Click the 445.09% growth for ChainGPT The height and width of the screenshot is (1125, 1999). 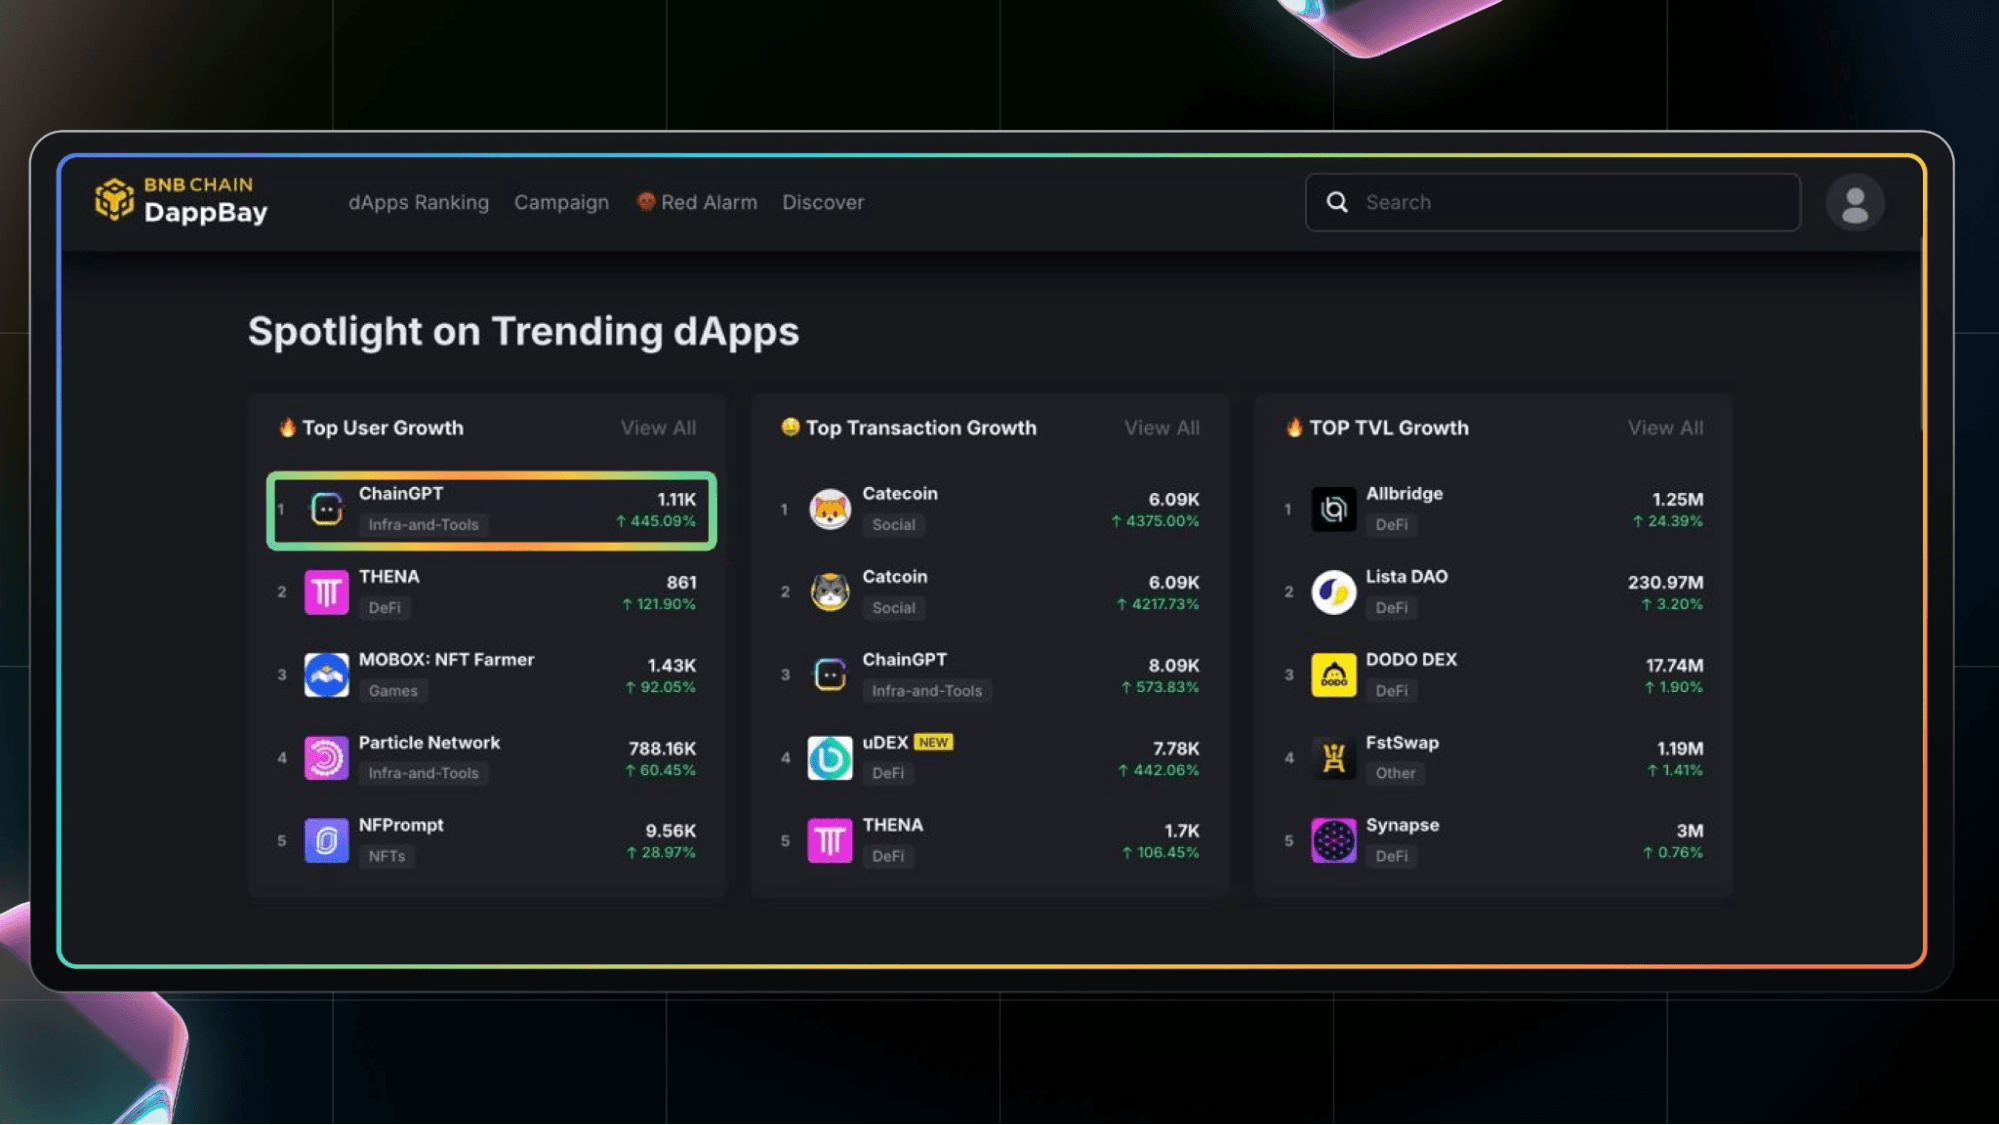655,521
